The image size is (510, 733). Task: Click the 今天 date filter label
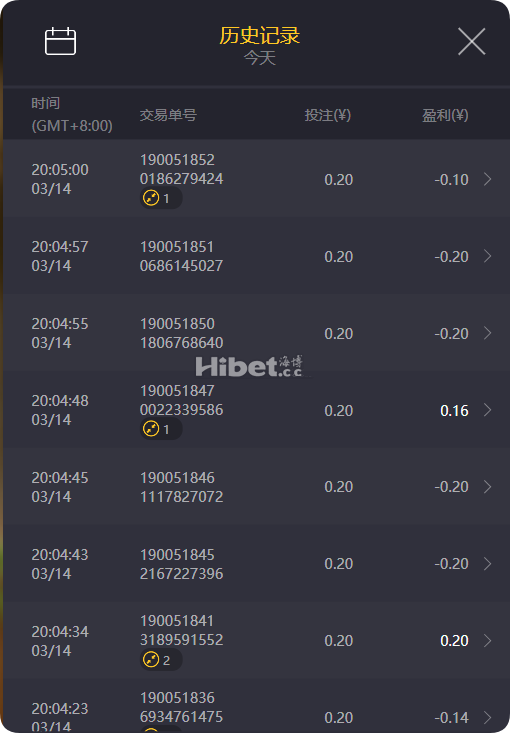click(259, 58)
